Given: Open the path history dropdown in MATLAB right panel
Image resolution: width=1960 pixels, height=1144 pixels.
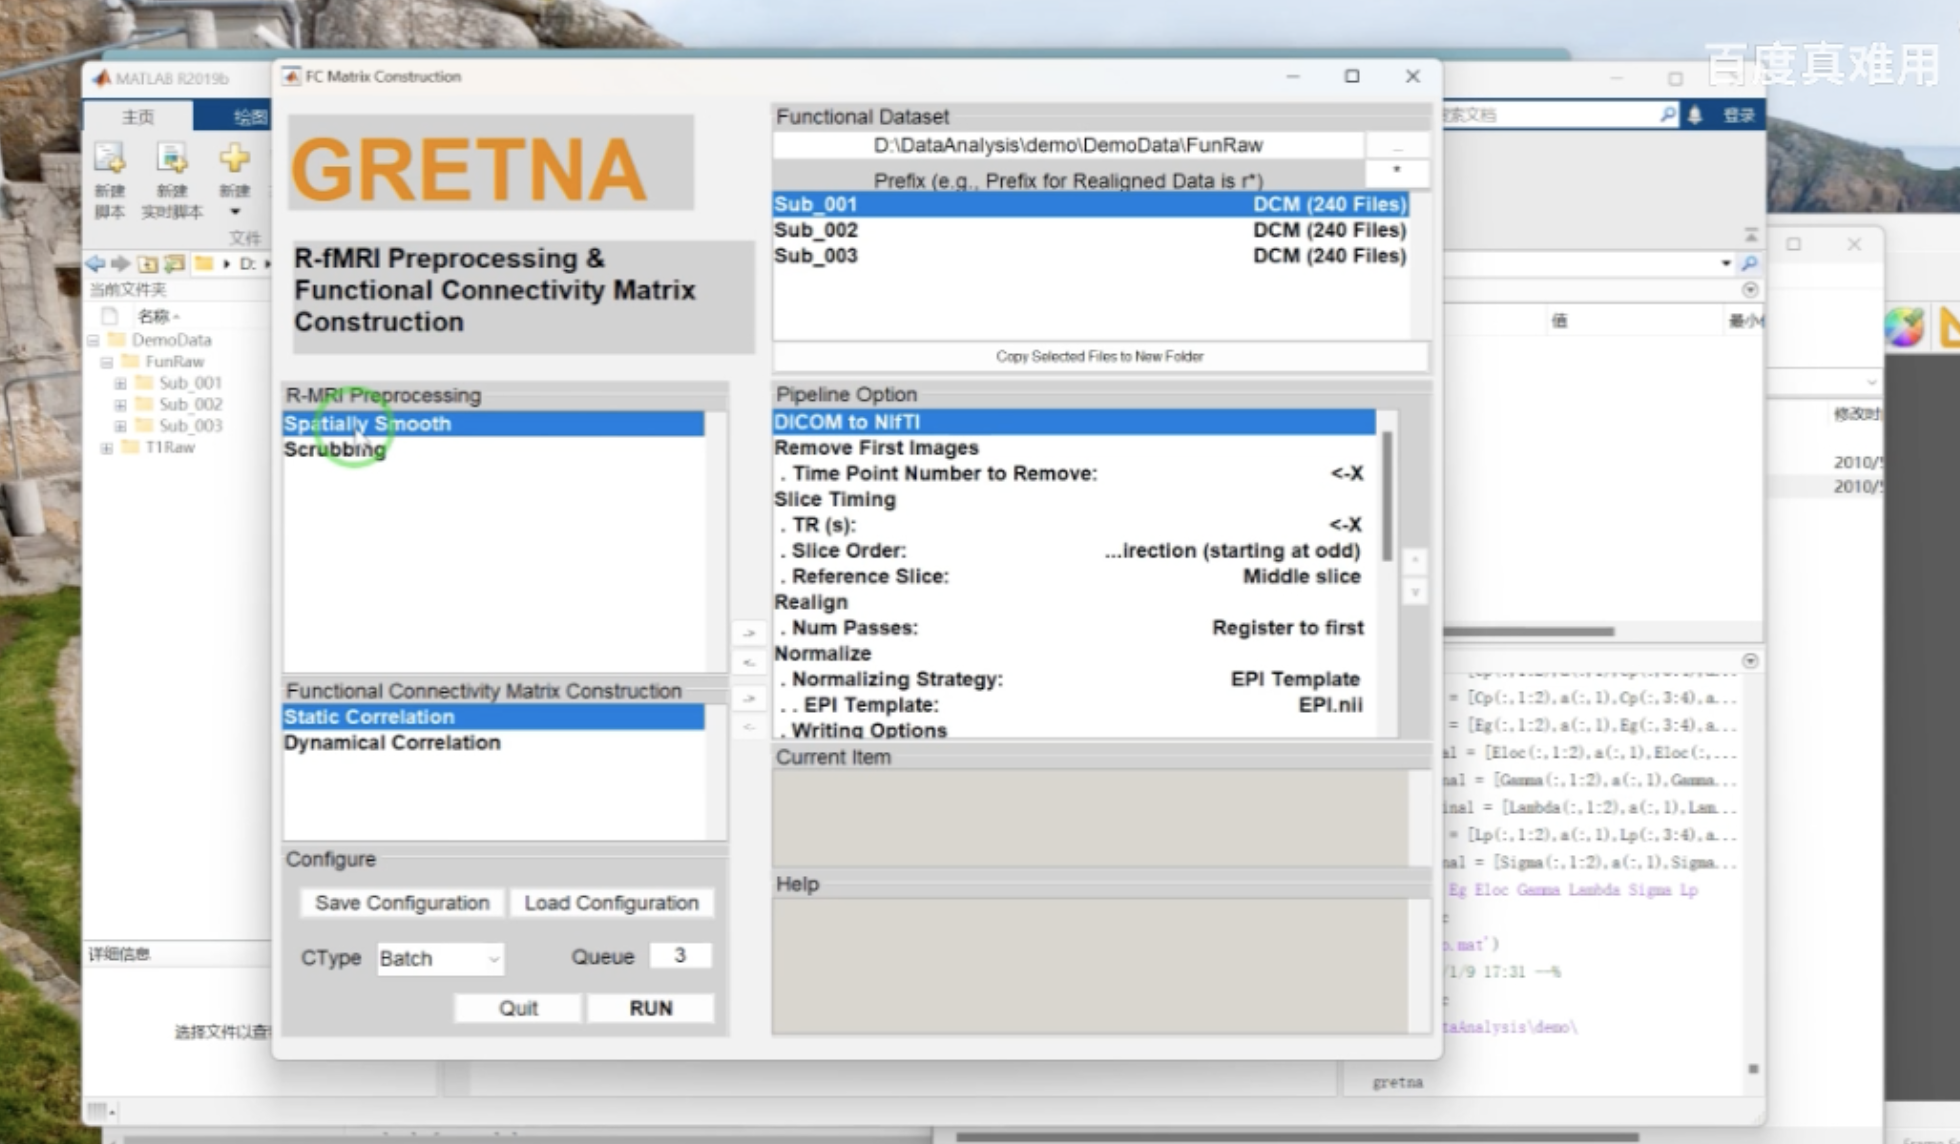Looking at the screenshot, I should 1726,263.
